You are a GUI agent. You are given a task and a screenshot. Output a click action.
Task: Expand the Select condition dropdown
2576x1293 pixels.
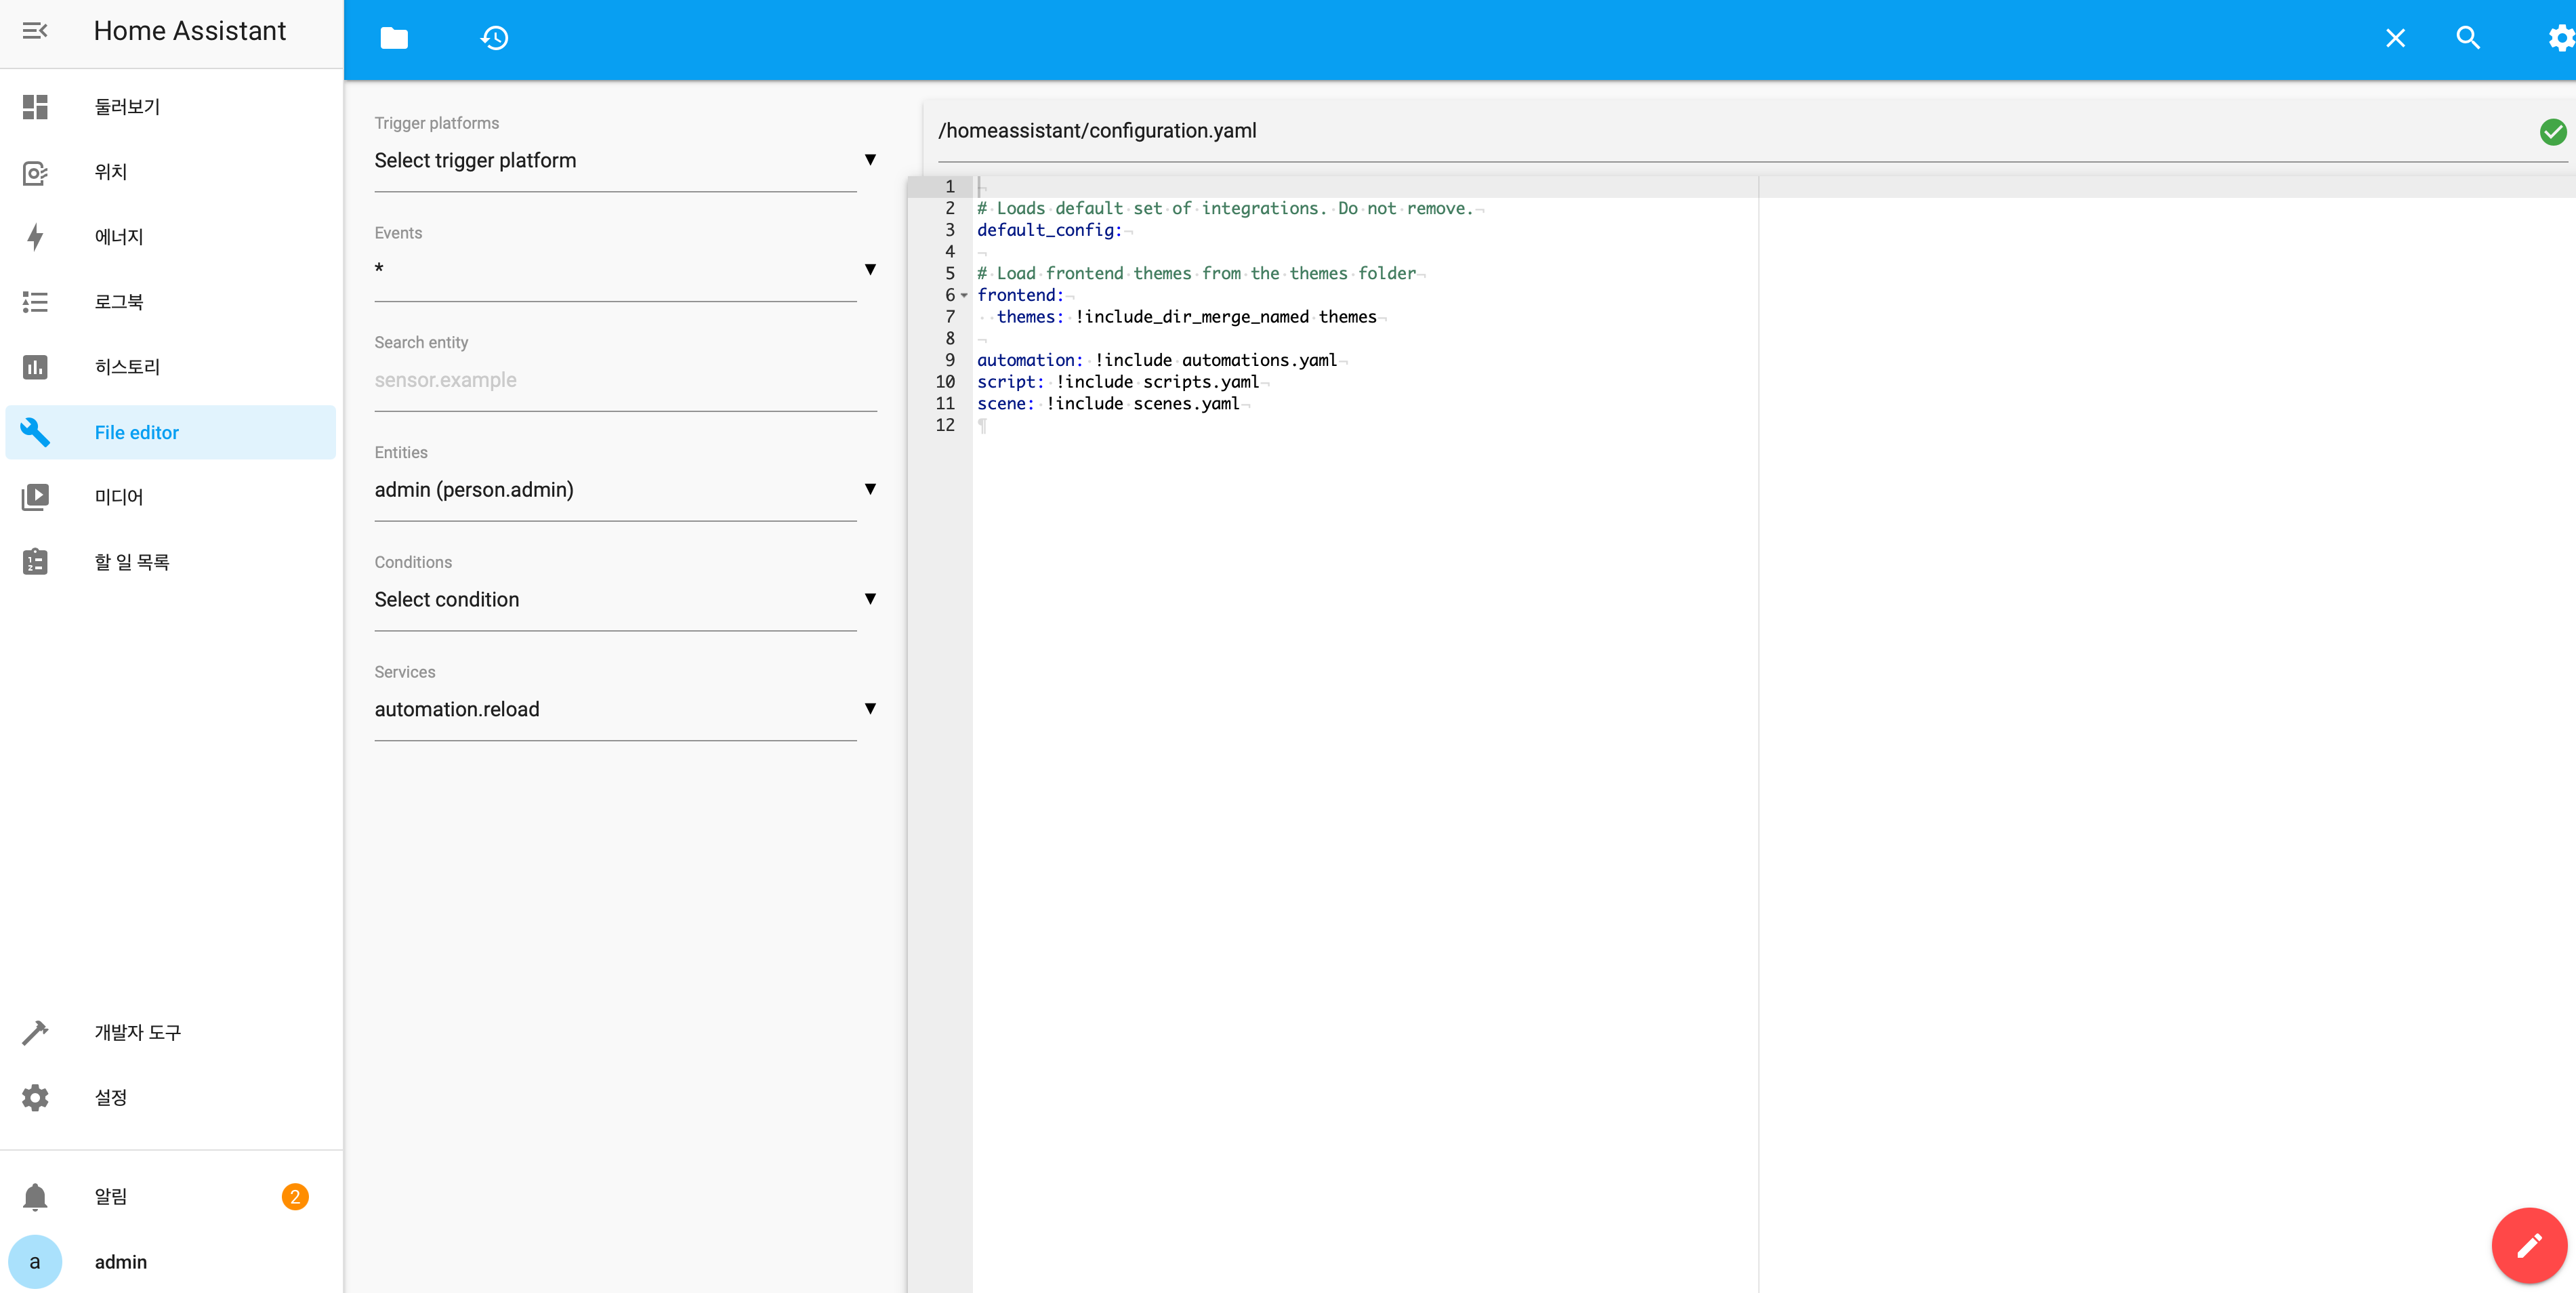pos(625,600)
